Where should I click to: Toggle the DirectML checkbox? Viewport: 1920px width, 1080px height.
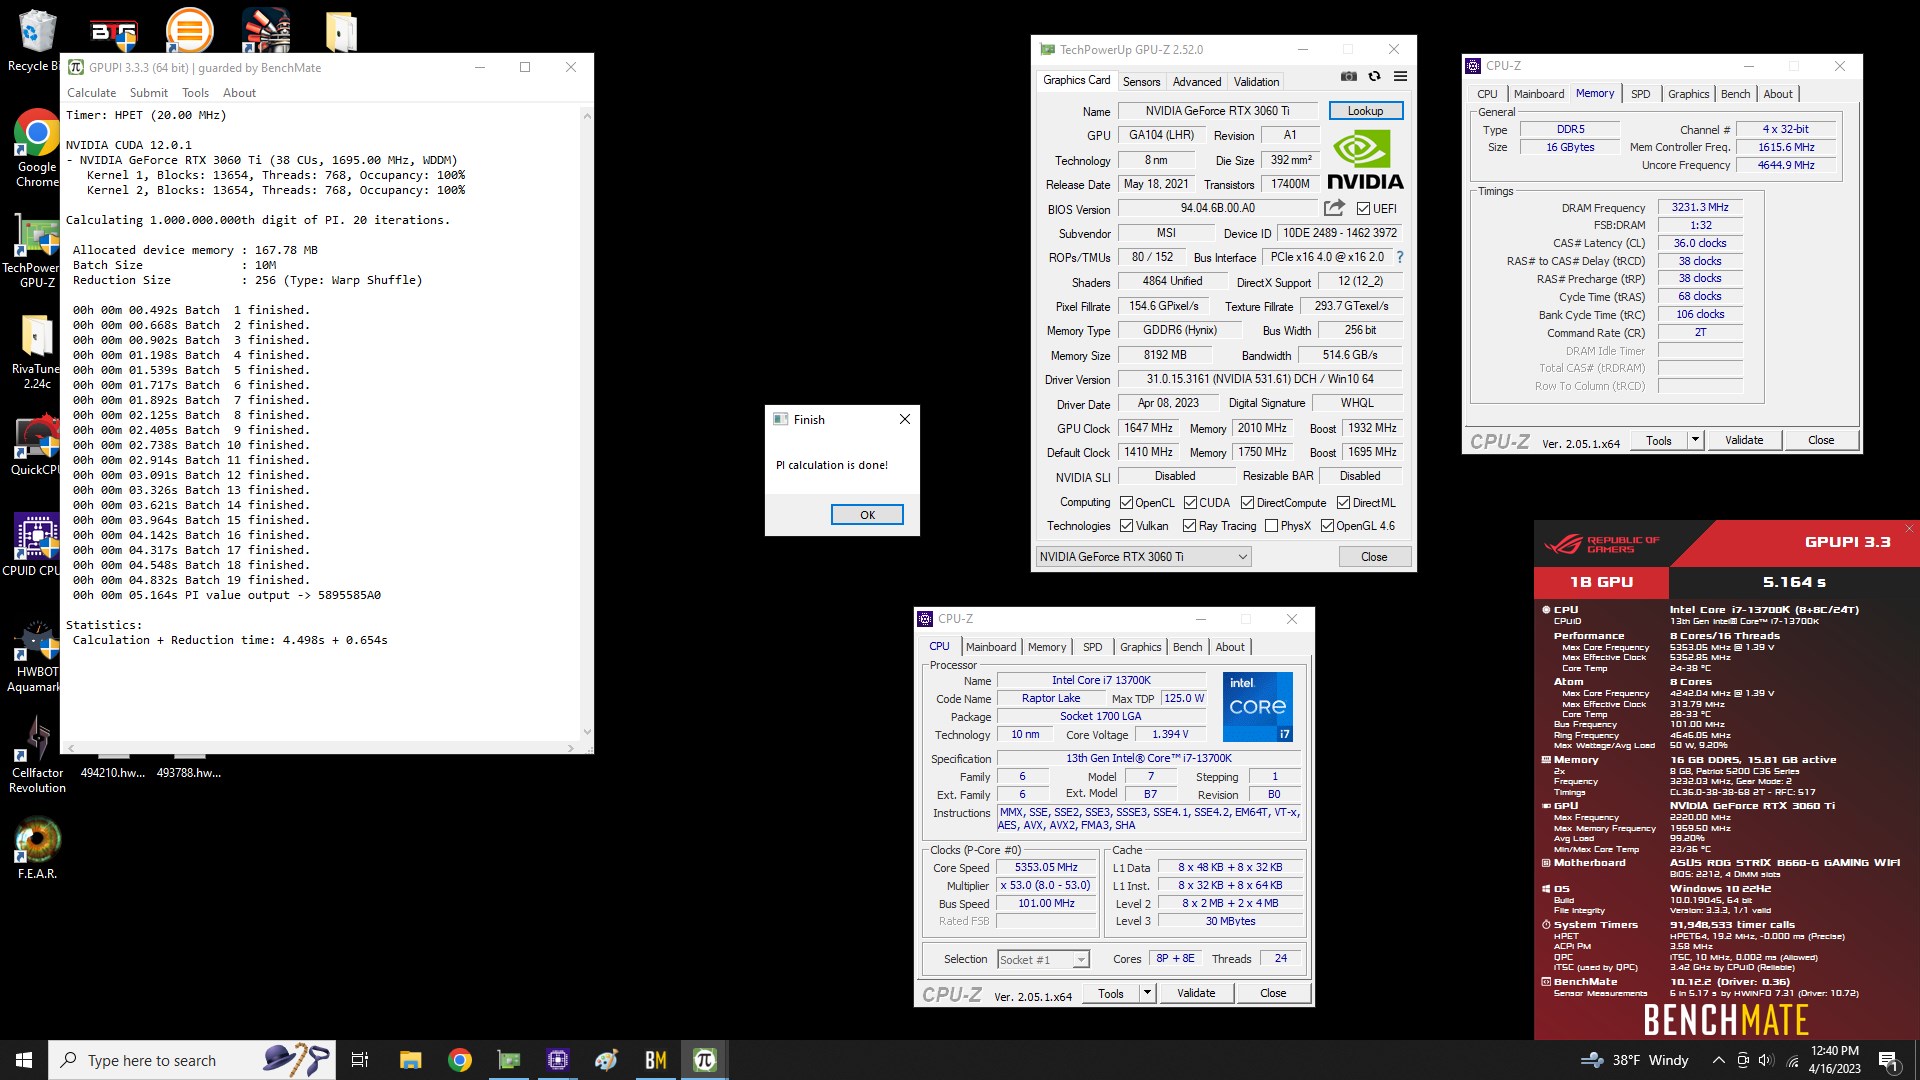(x=1343, y=503)
